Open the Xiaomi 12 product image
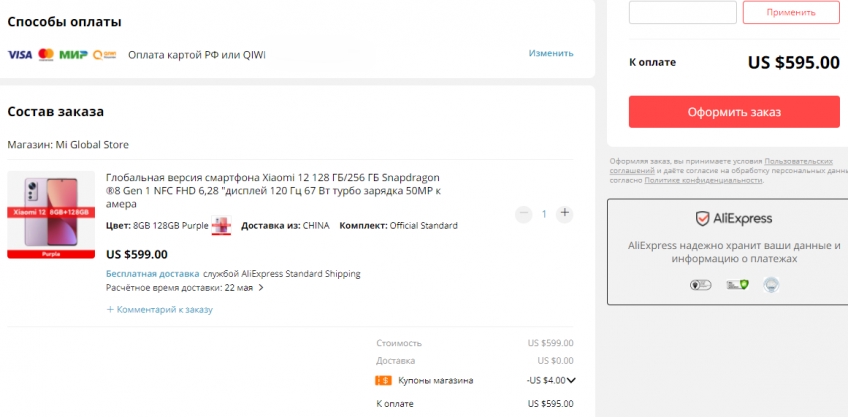 51,215
